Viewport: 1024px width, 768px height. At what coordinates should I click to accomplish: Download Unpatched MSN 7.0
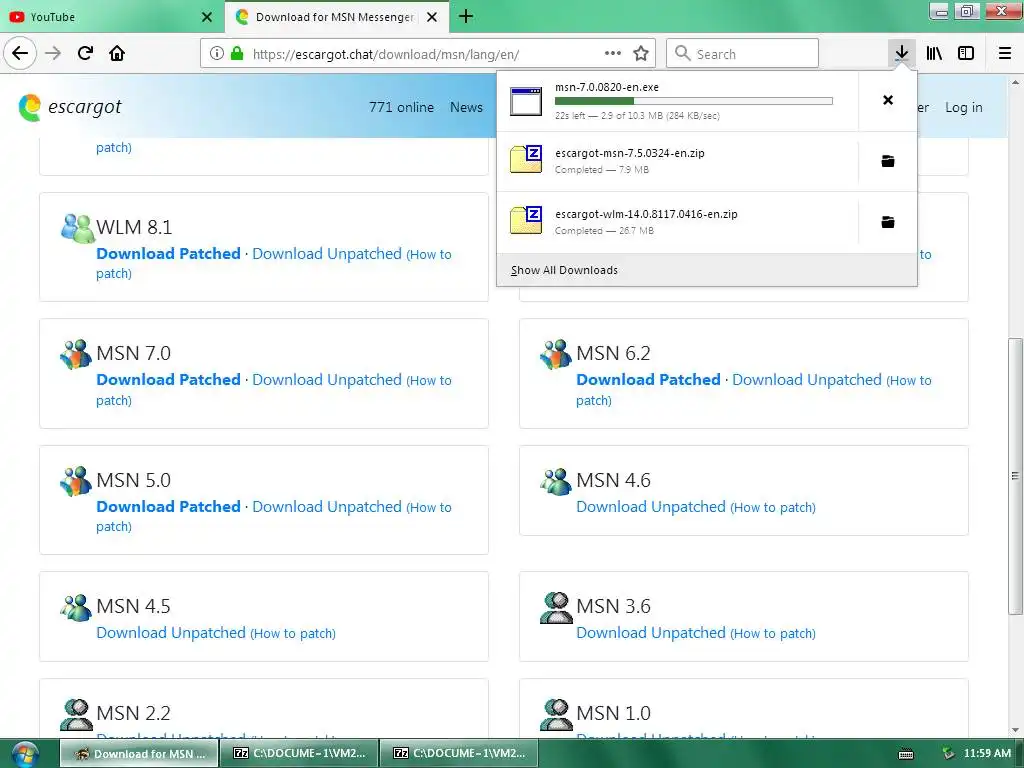point(327,380)
